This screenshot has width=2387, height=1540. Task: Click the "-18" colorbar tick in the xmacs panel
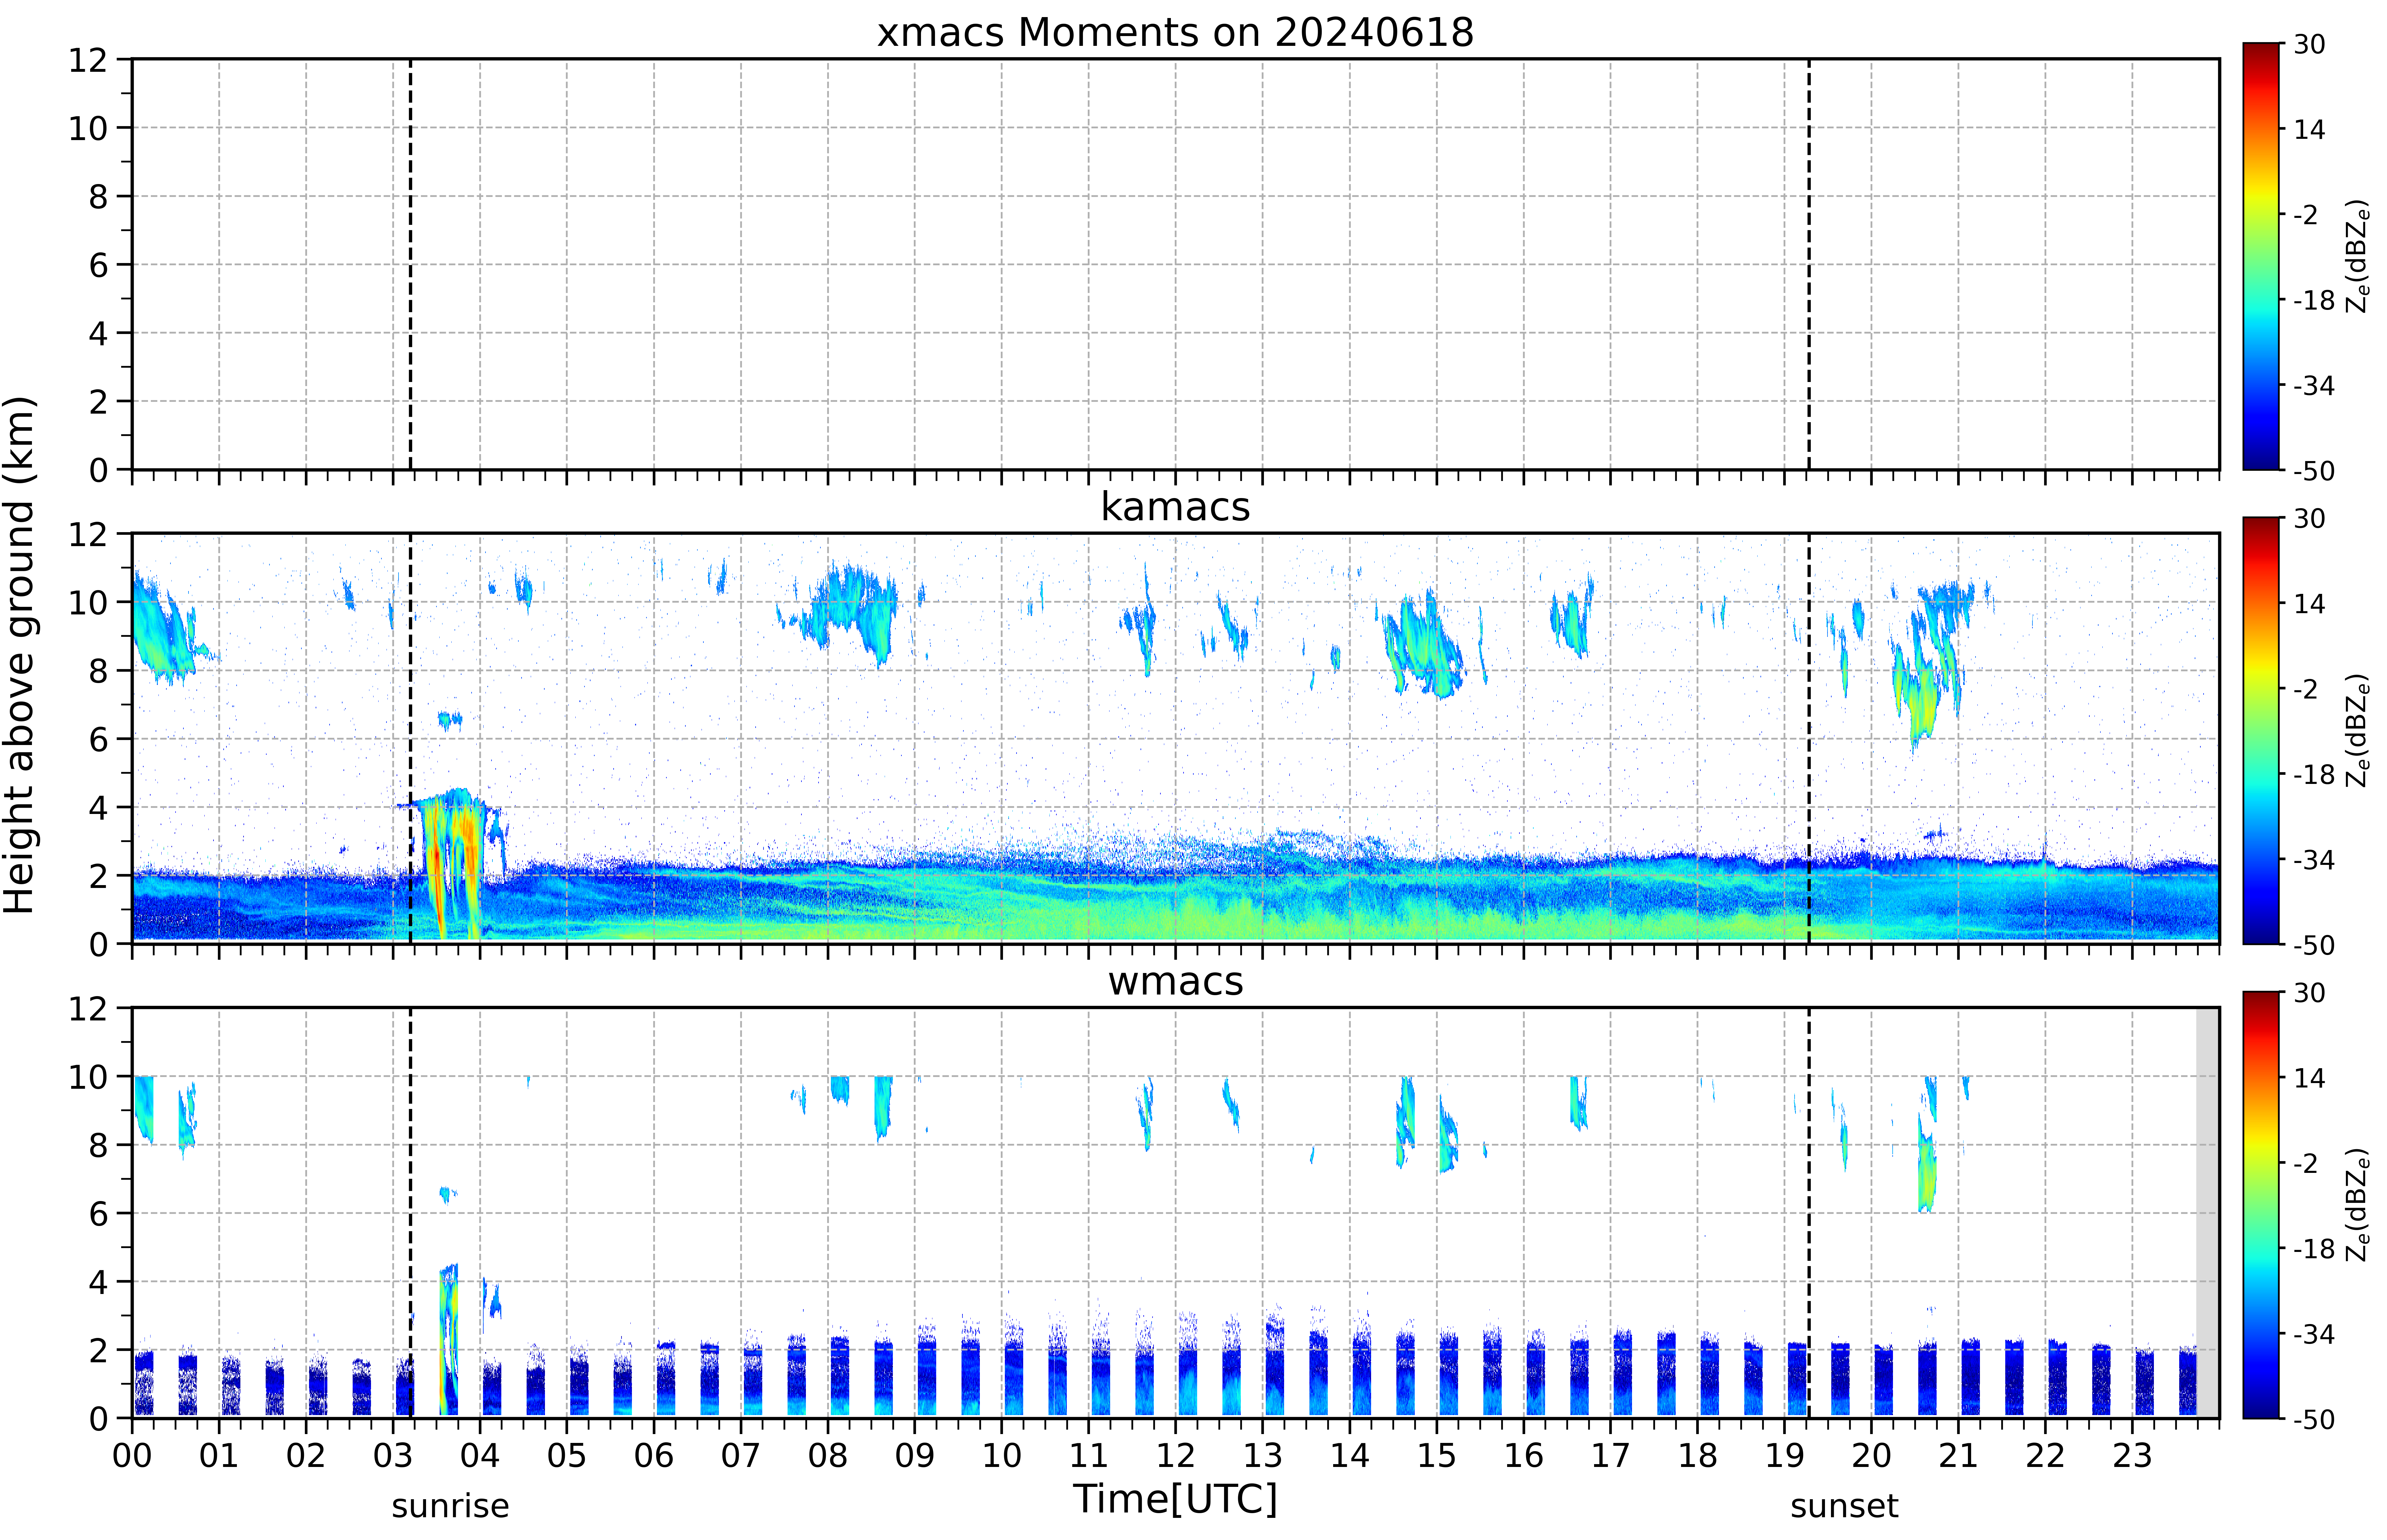(x=2314, y=300)
